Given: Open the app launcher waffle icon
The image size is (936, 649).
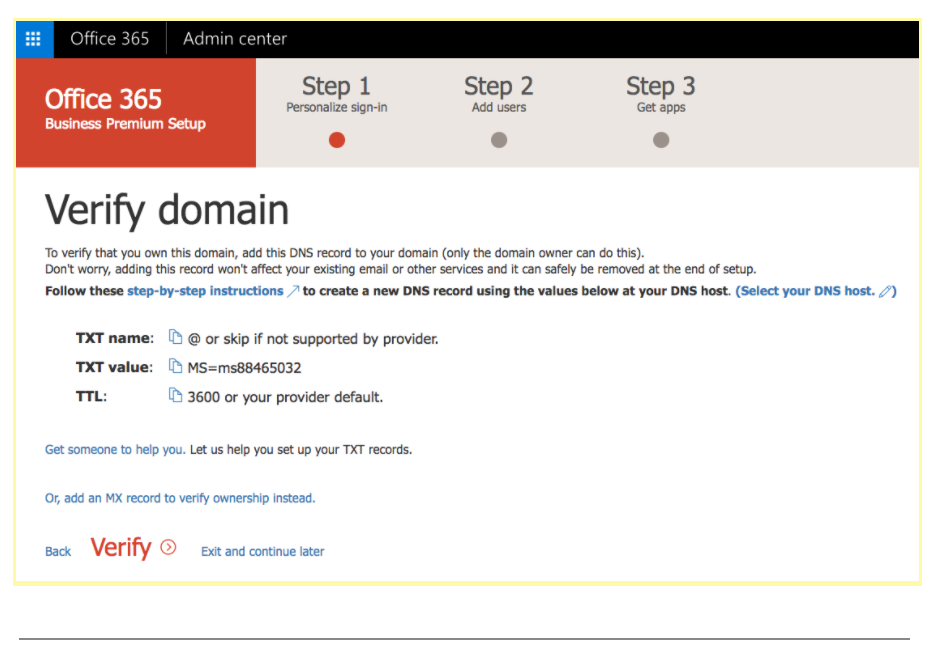Looking at the screenshot, I should click(33, 39).
